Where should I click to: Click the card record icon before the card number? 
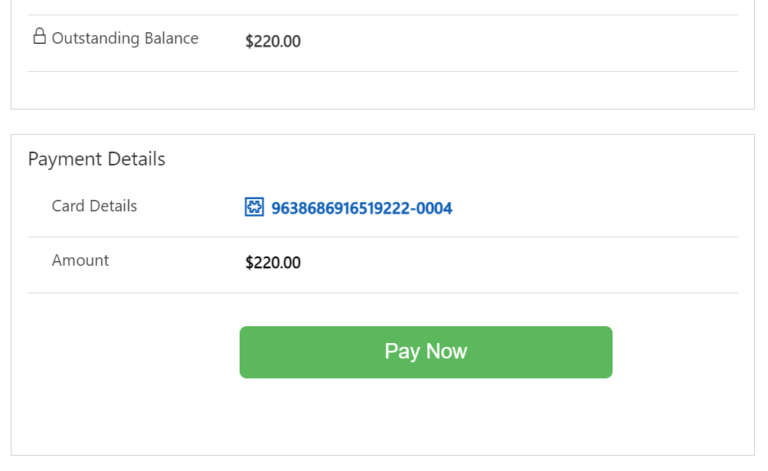point(254,207)
